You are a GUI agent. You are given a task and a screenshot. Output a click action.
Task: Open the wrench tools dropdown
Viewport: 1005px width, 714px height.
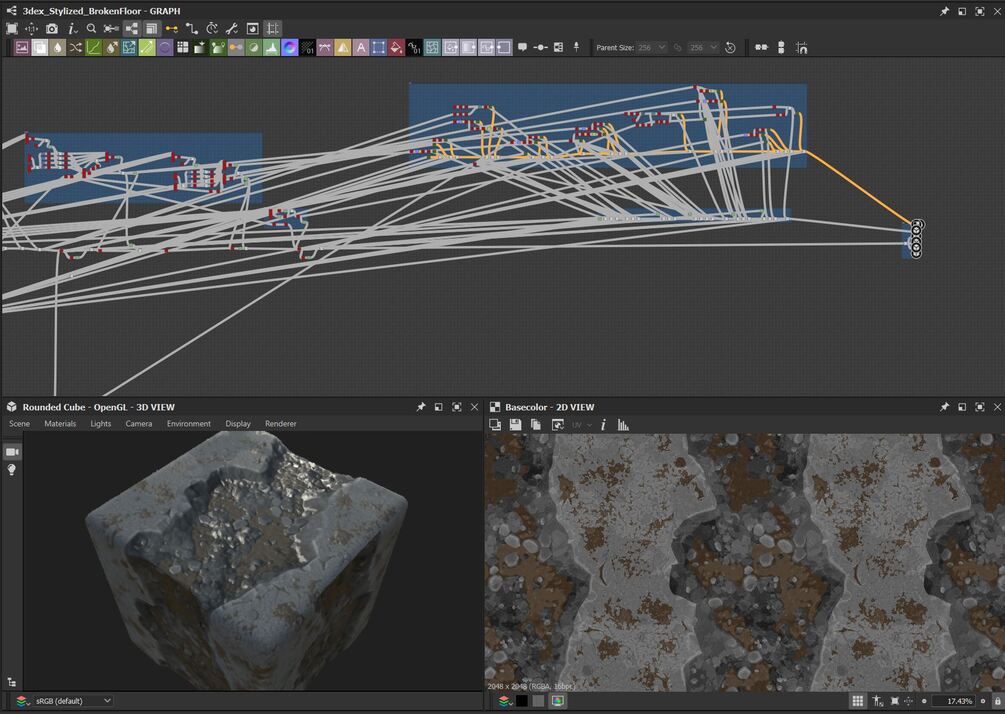[x=232, y=29]
